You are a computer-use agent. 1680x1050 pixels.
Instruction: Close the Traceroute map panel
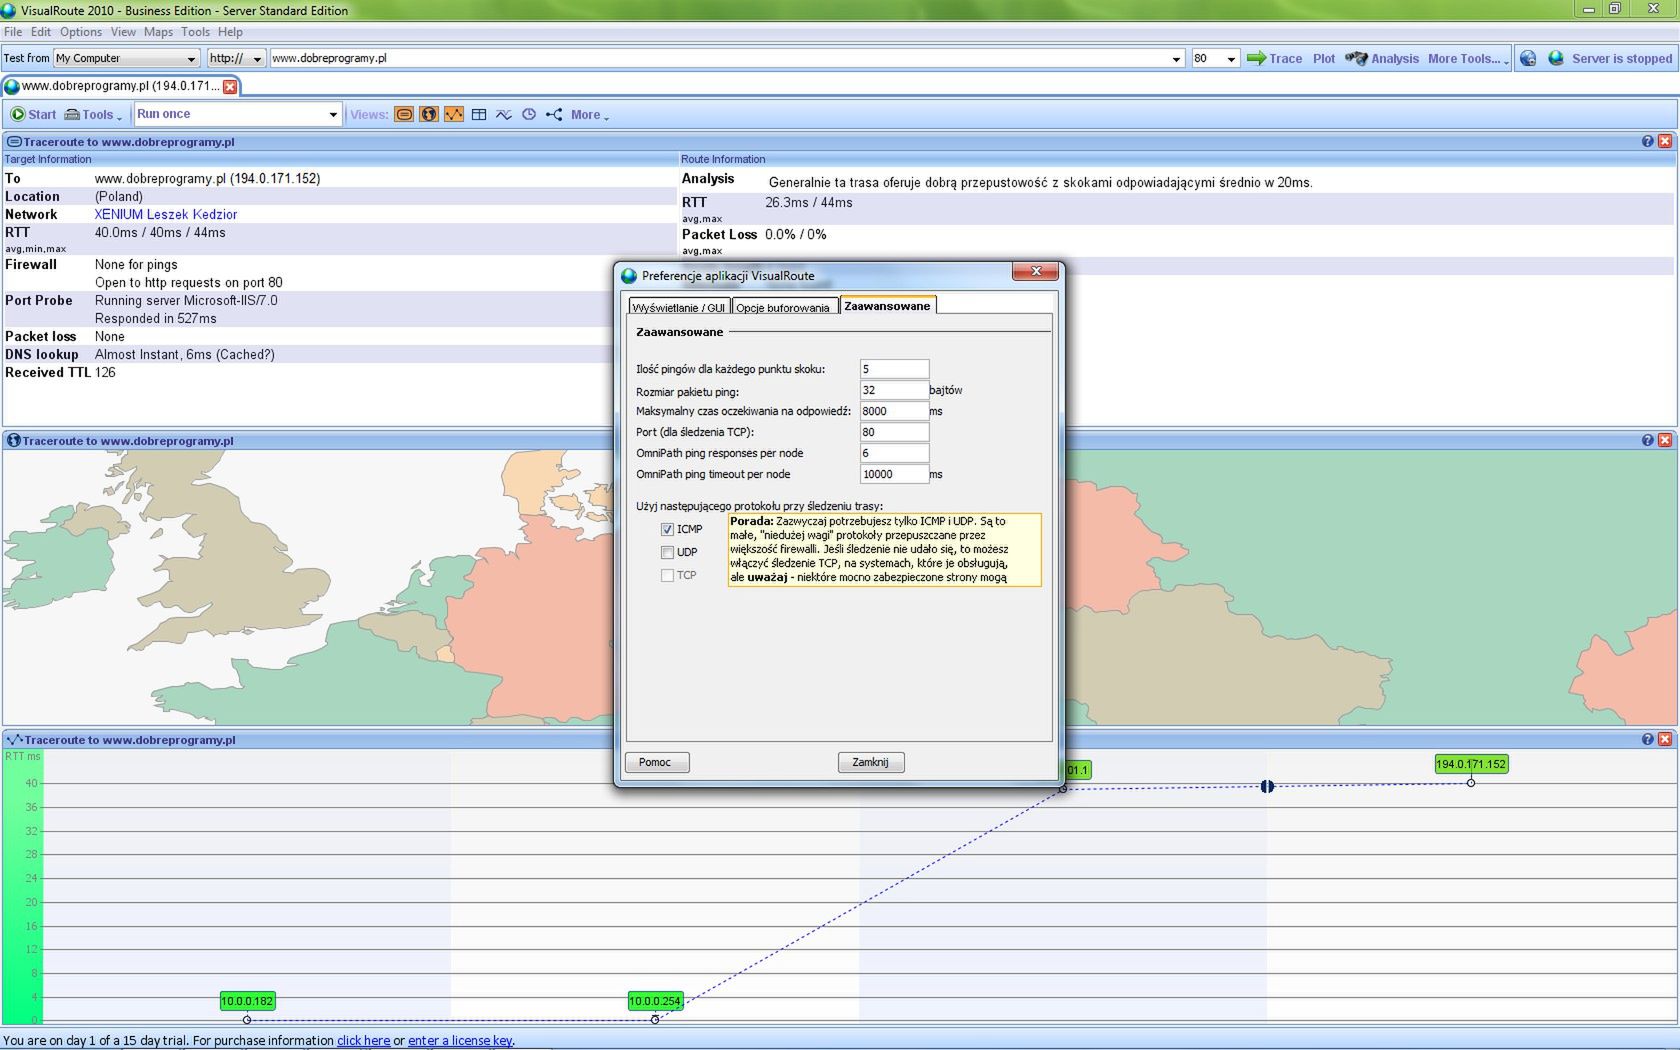[1665, 440]
